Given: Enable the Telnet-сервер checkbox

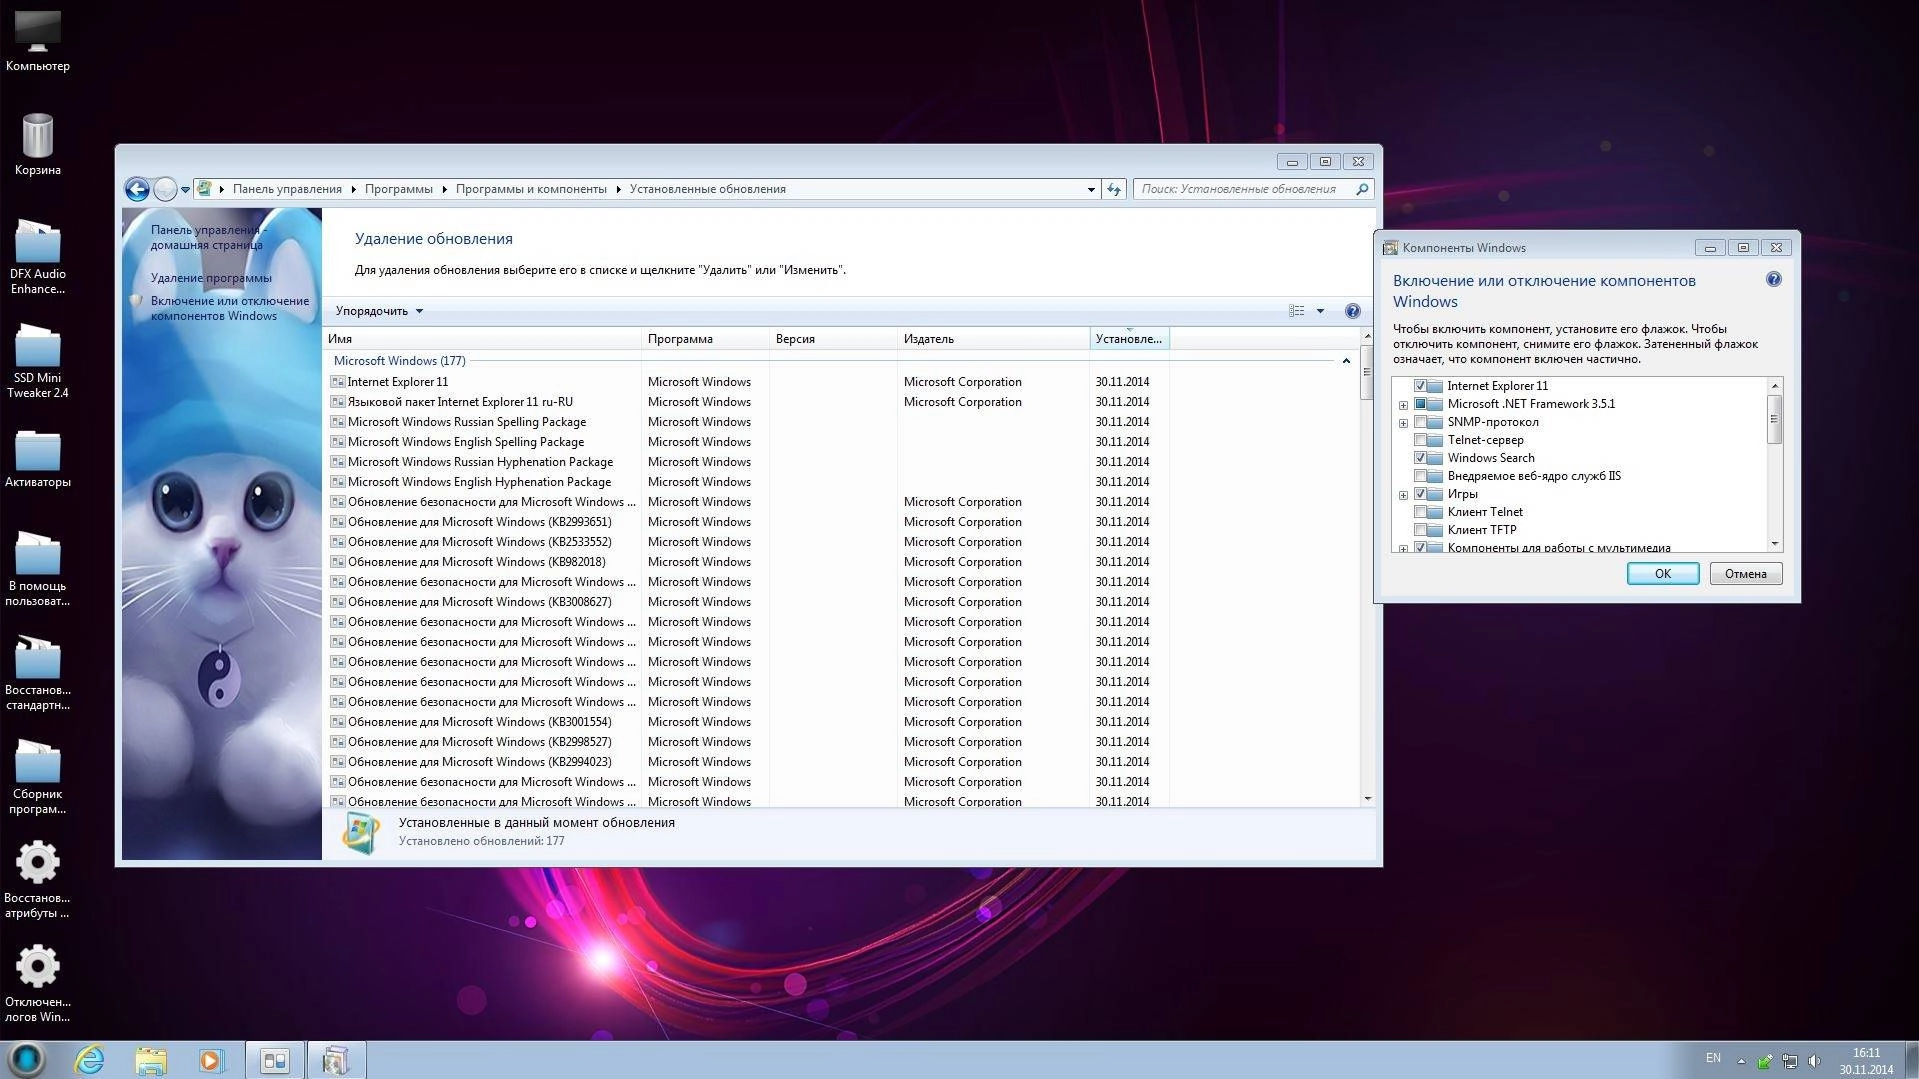Looking at the screenshot, I should pos(1420,440).
